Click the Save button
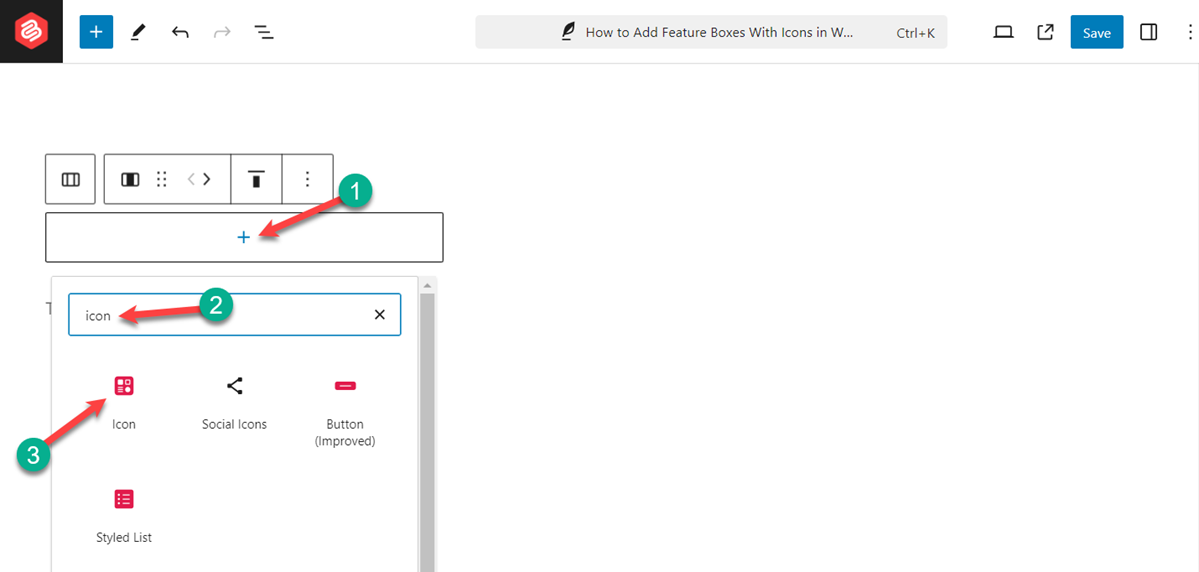Image resolution: width=1199 pixels, height=572 pixels. [1096, 32]
